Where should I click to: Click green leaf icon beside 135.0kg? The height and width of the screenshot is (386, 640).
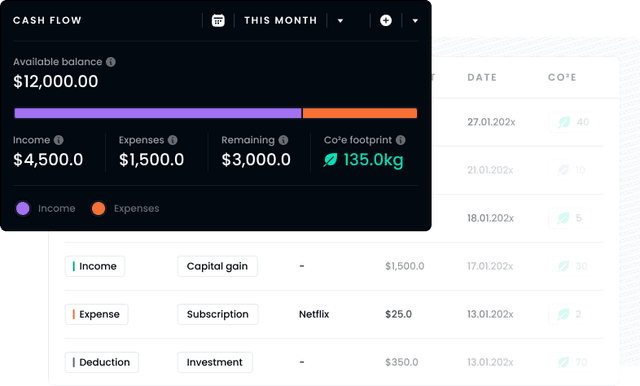tap(330, 160)
